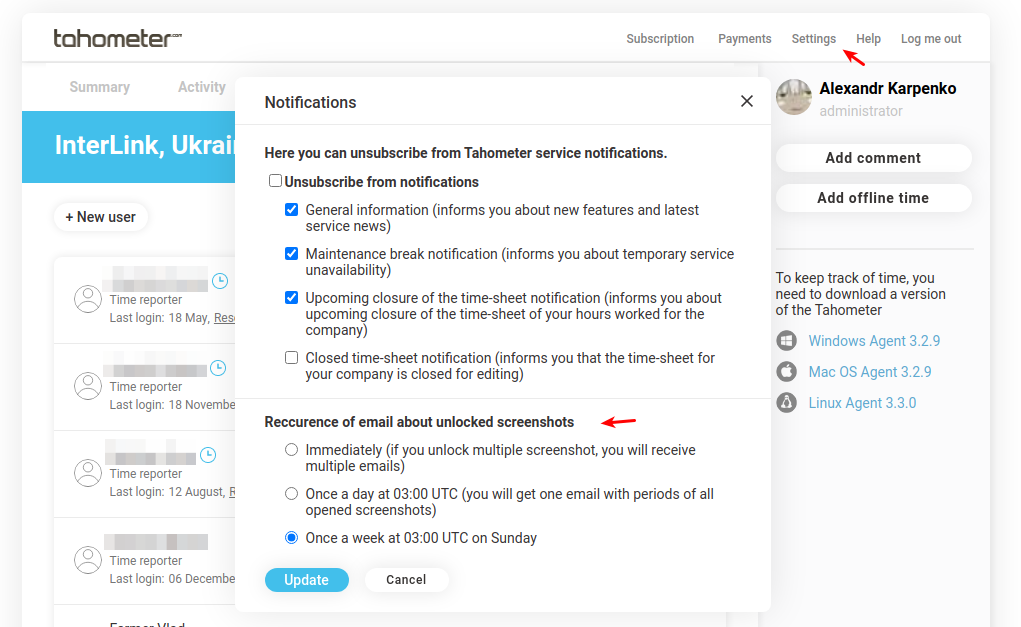The height and width of the screenshot is (627, 1021).
Task: Click the clock icon beside the first user
Action: coord(220,281)
